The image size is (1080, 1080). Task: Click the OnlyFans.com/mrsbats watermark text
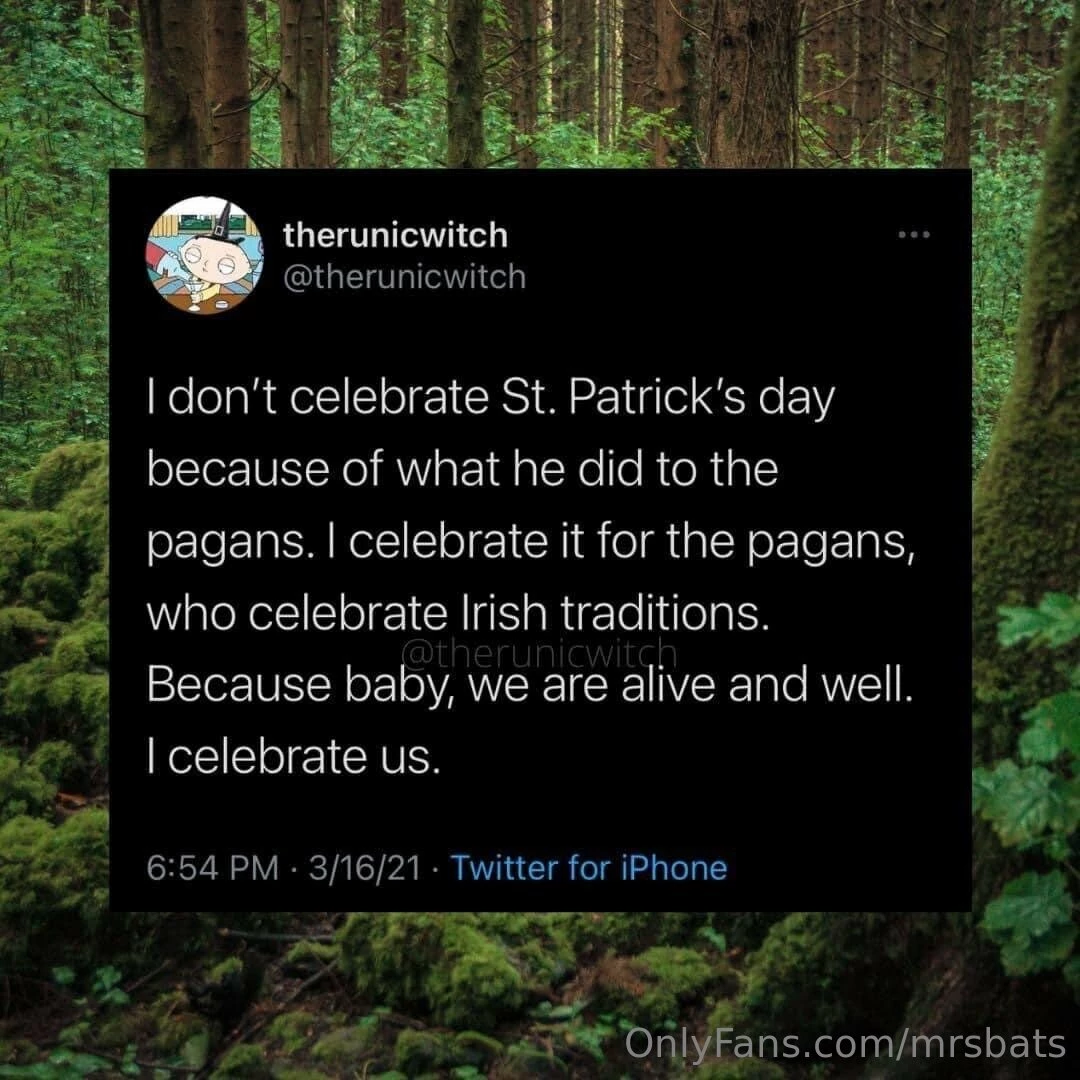coord(845,1045)
